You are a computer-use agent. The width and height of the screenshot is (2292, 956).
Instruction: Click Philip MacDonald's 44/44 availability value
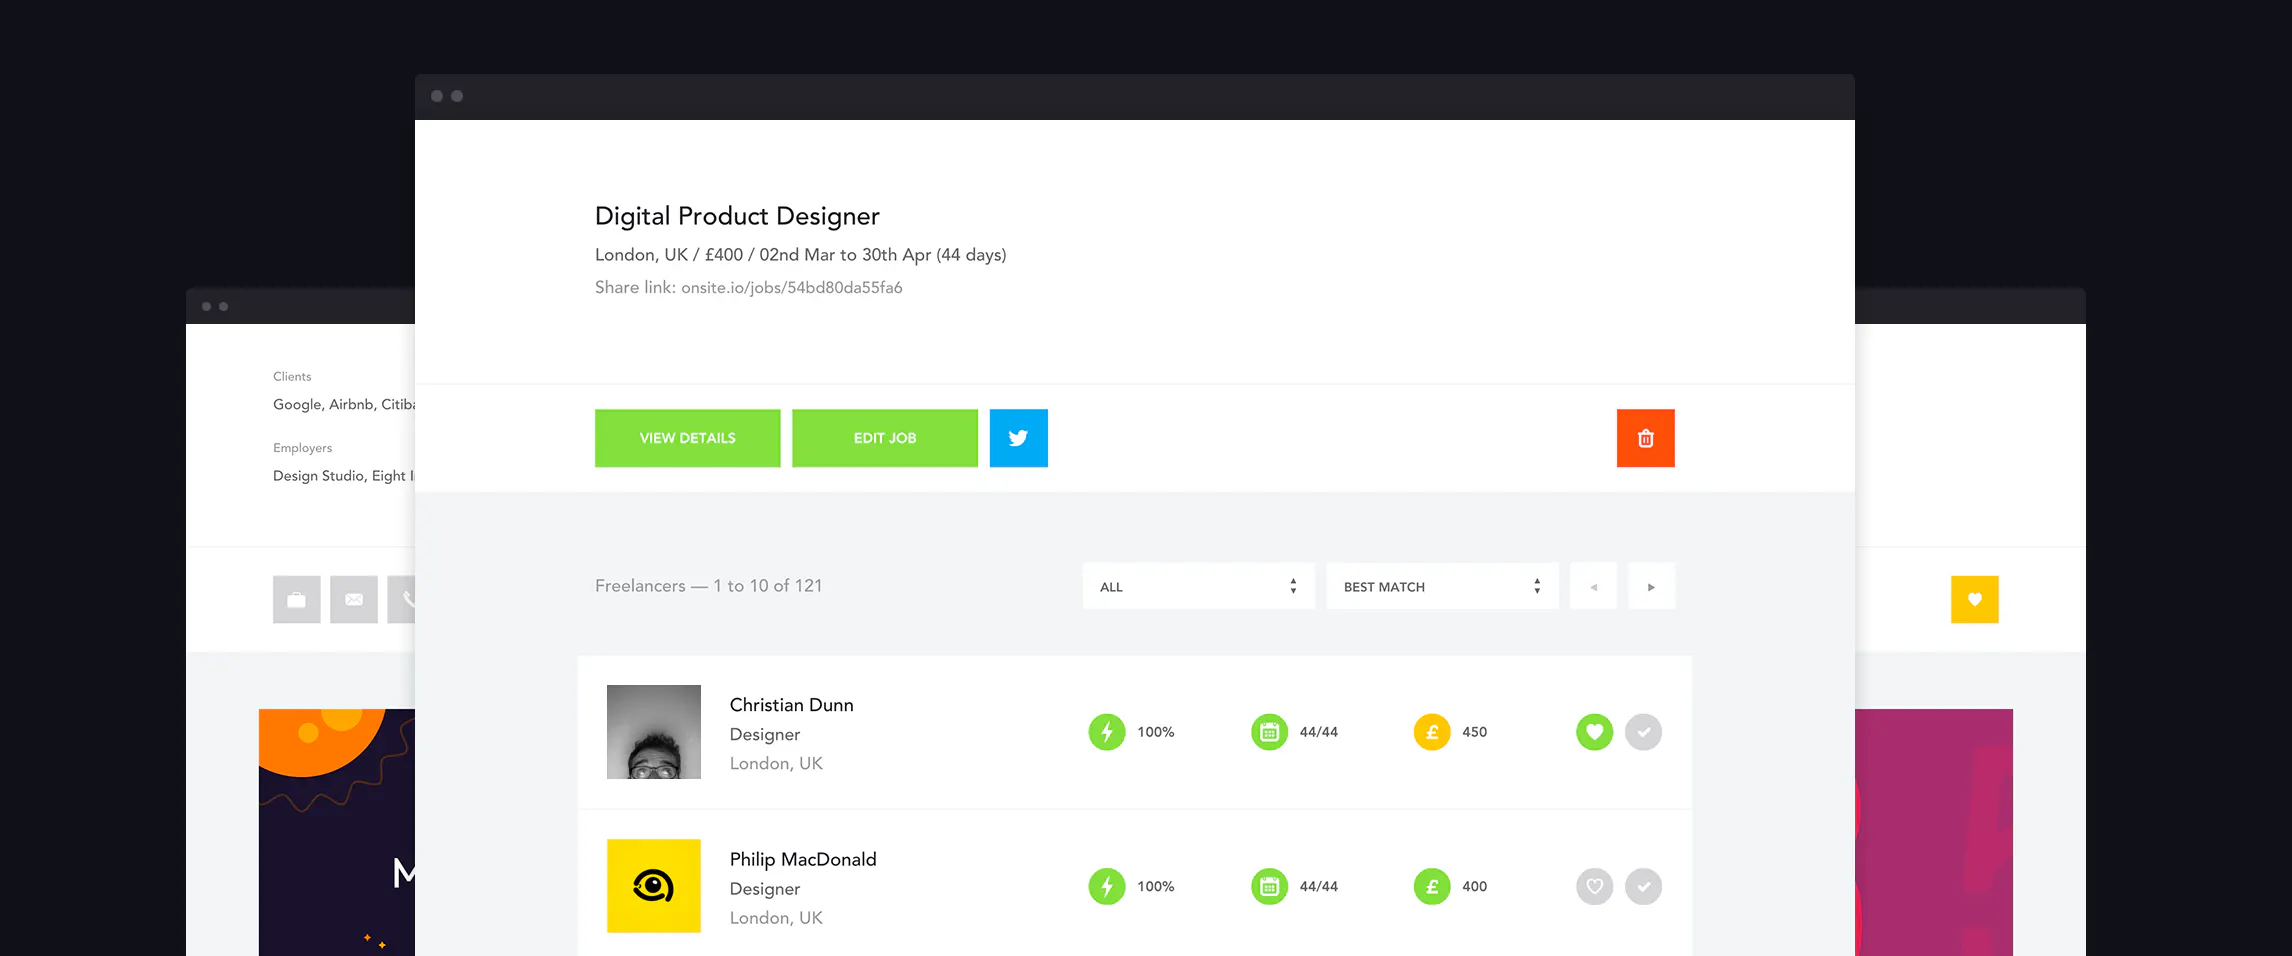(1319, 886)
